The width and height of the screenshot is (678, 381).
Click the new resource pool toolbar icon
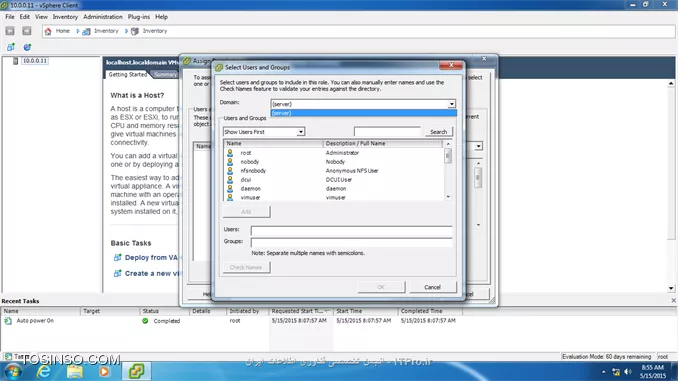click(27, 47)
